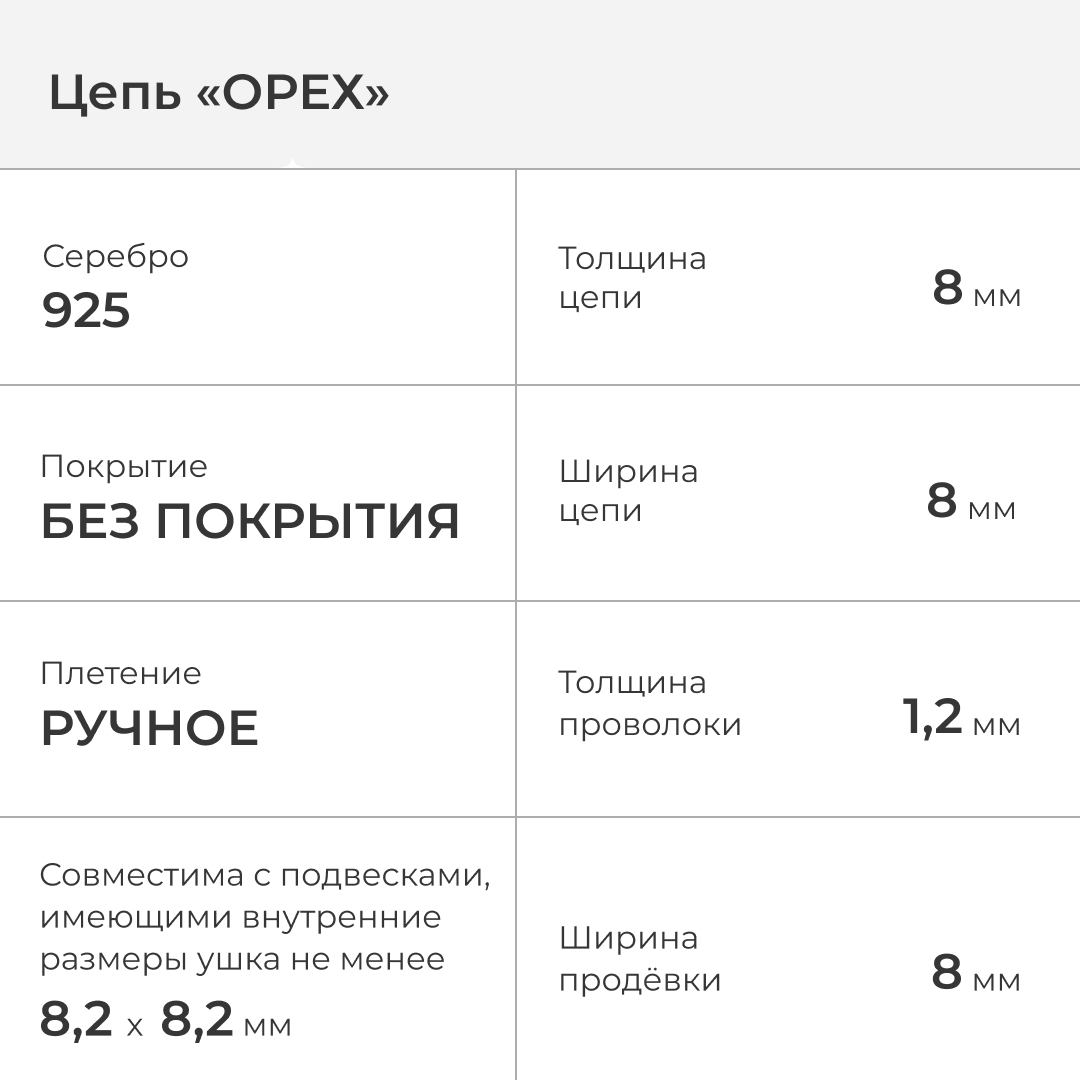Click the chain thickness value 8 мм
This screenshot has height=1080, width=1080.
(x=976, y=289)
